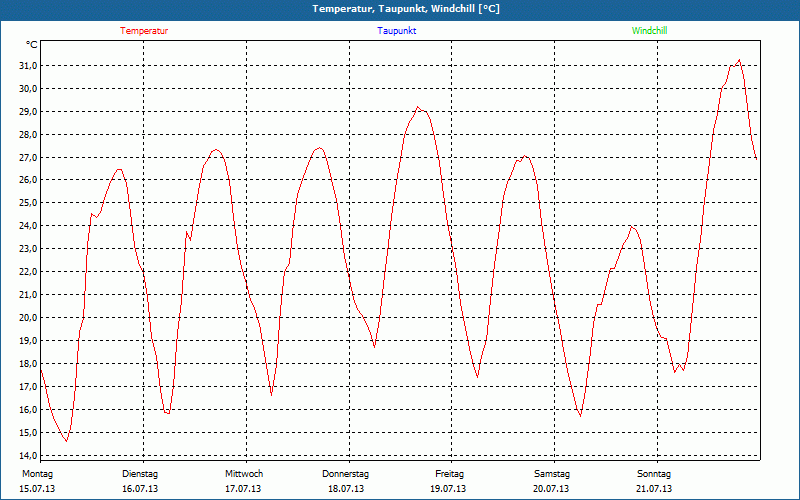Click the Dienstag day label

click(140, 474)
